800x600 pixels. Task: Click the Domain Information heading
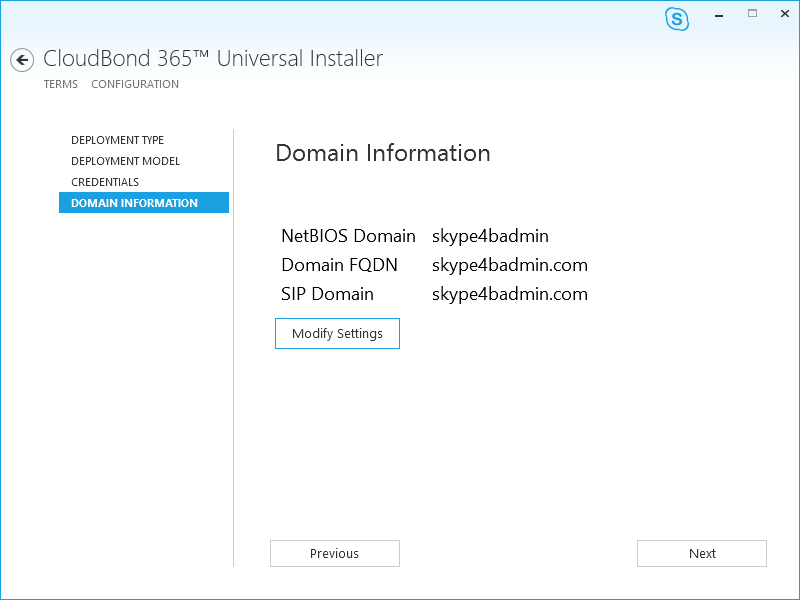(383, 153)
